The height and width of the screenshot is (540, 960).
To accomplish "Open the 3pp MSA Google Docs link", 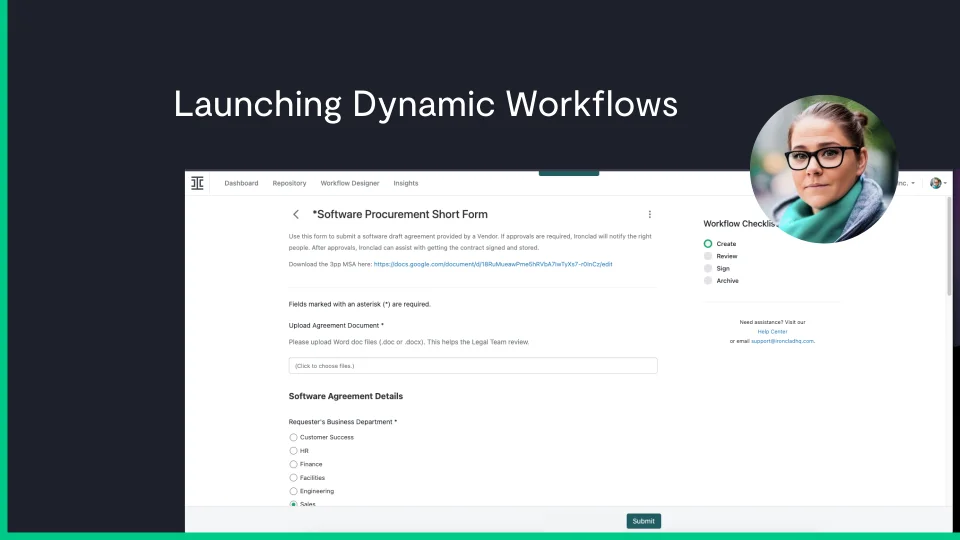I will 493,264.
